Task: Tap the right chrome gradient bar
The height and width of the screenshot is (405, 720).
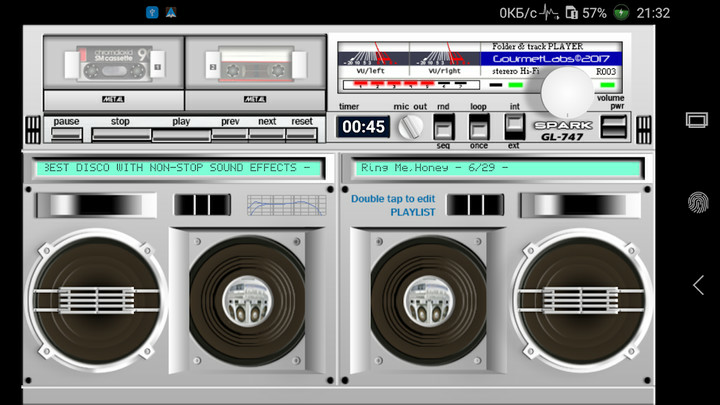Action: coord(580,205)
